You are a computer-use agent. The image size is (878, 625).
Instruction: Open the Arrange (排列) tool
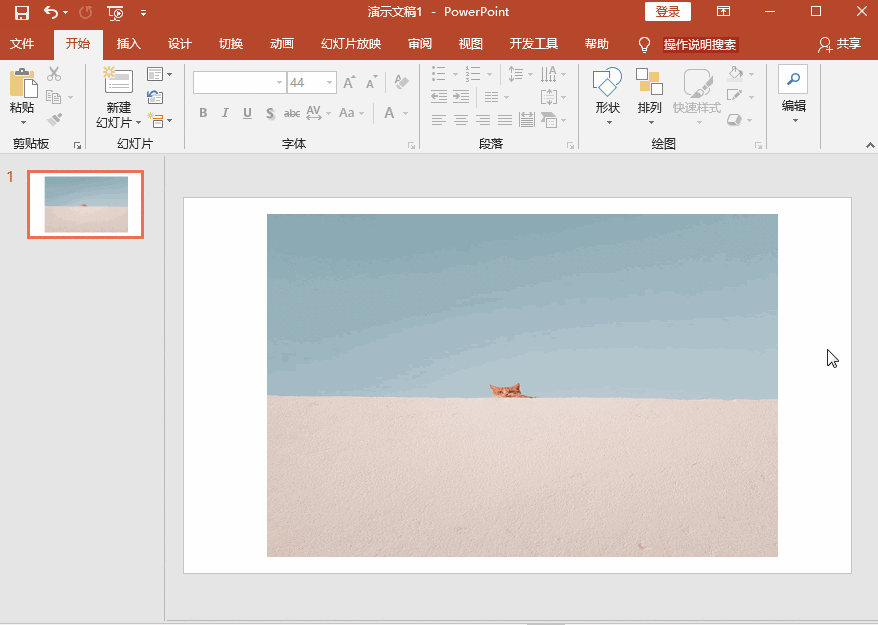point(649,84)
